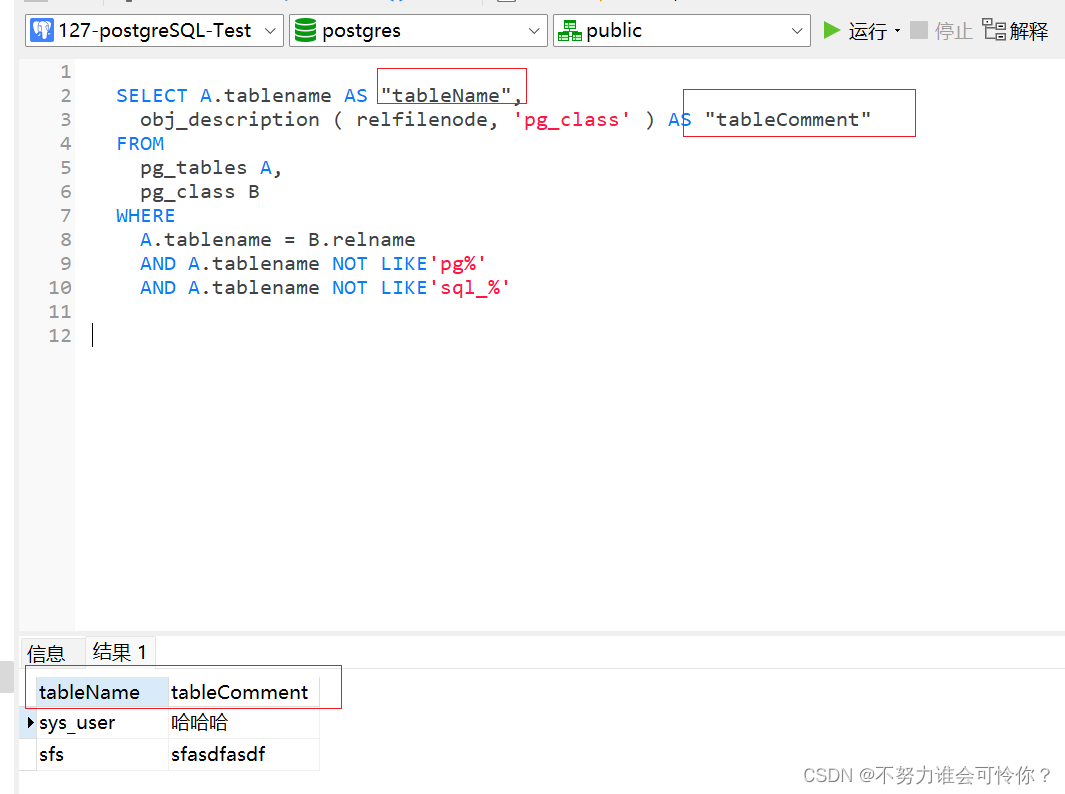Screen dimensions: 1065x794
Task: Expand the Run button options arrow
Action: (897, 31)
